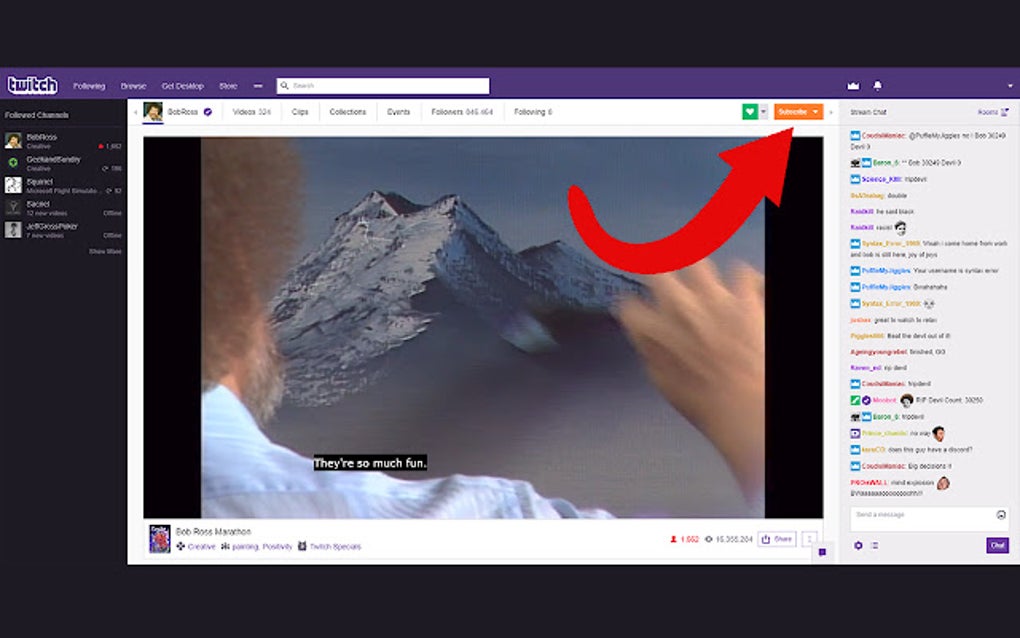1020x638 pixels.
Task: Open the top navigation more menu
Action: [x=258, y=86]
